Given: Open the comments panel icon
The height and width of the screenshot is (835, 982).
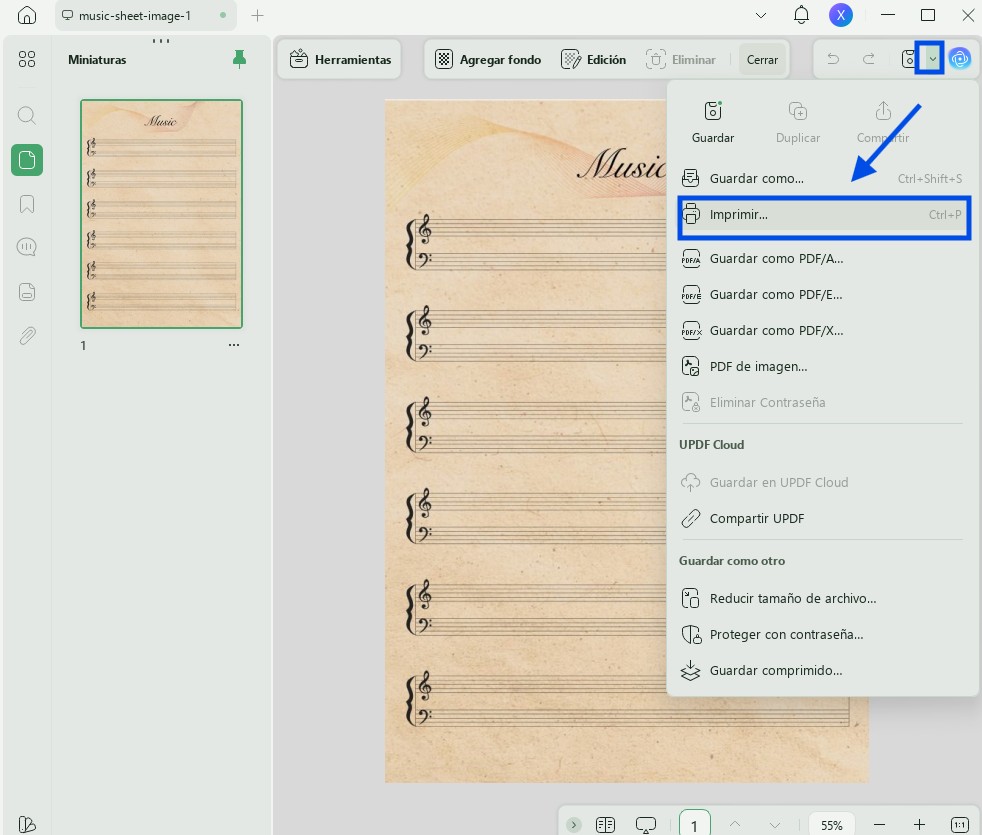Looking at the screenshot, I should (26, 247).
